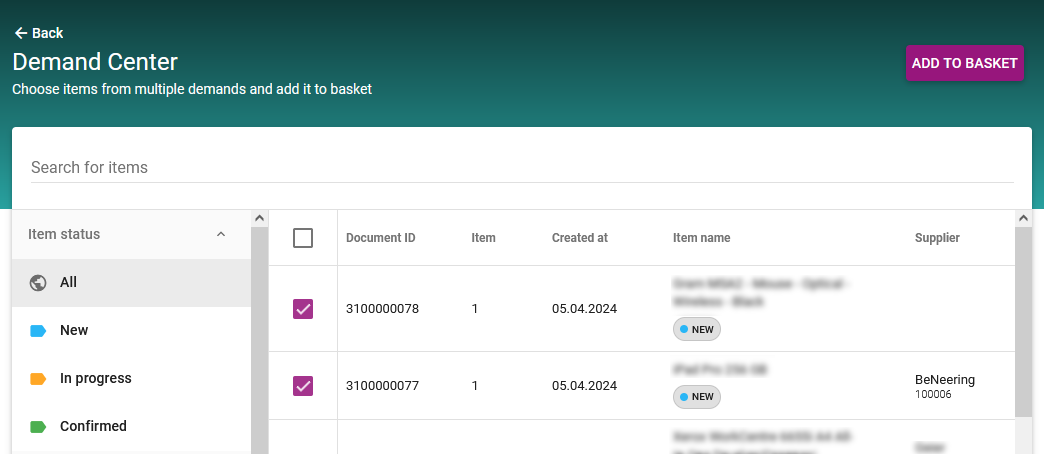Click the Document ID column header

[380, 238]
